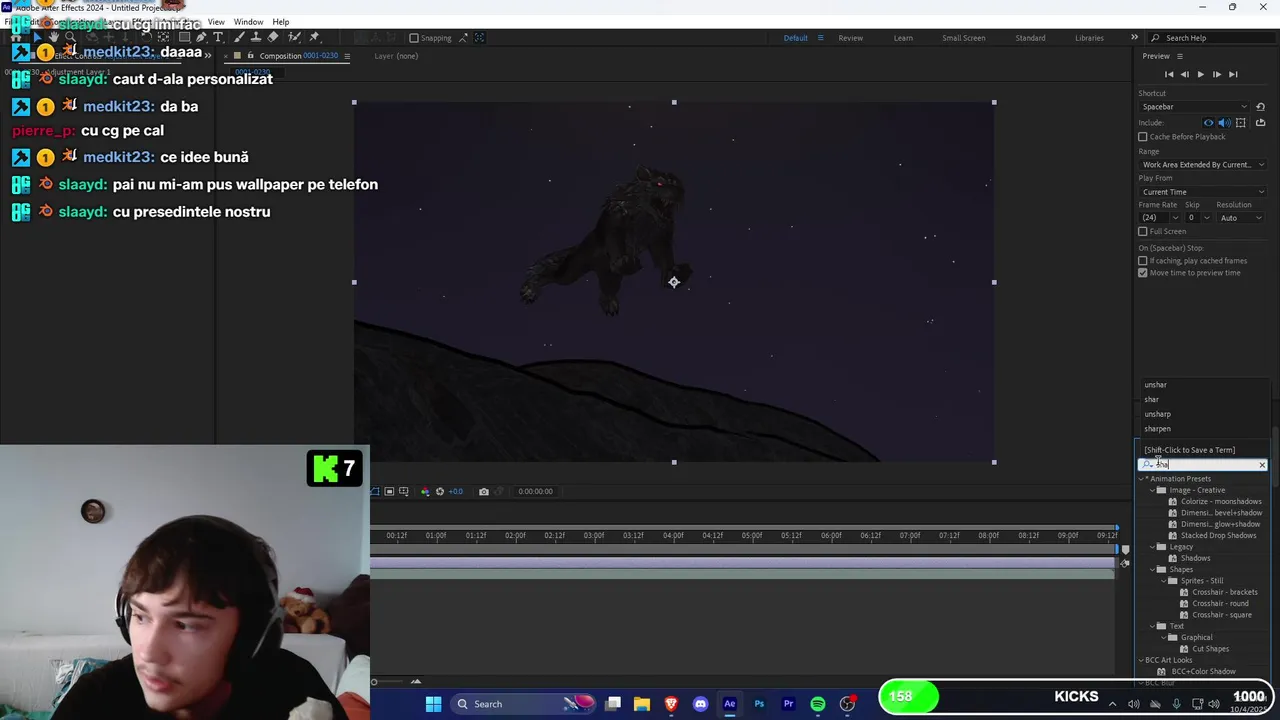Image resolution: width=1280 pixels, height=720 pixels.
Task: Take snapshot with the camera icon
Action: [x=484, y=491]
